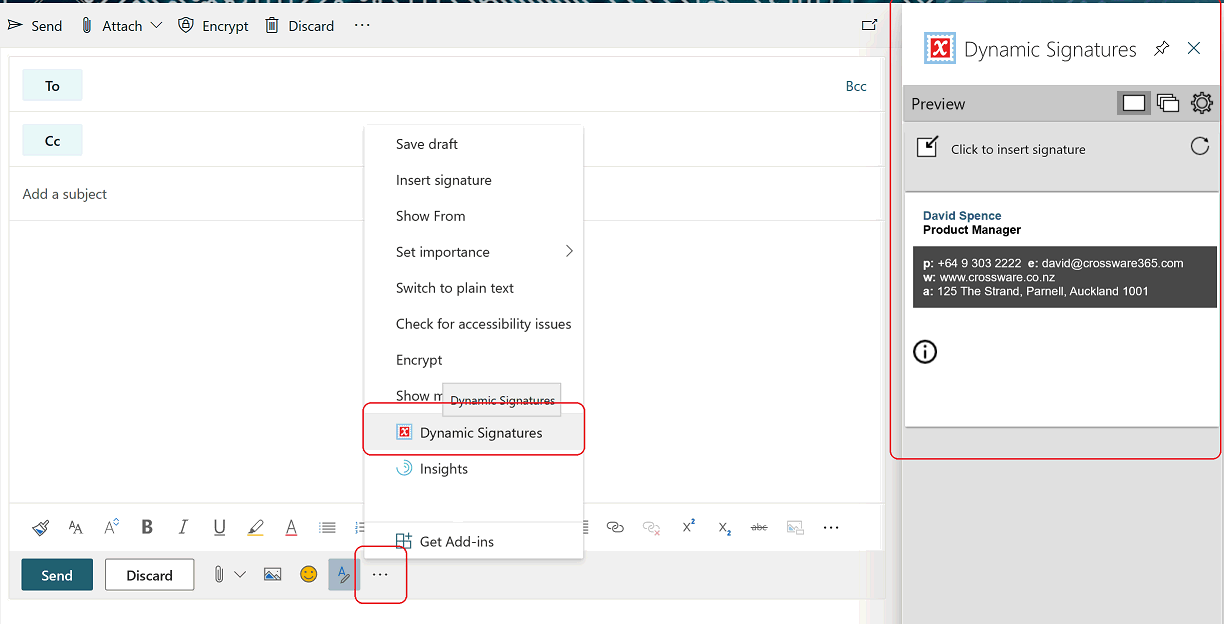Refresh the signature preview
The width and height of the screenshot is (1224, 624).
(1199, 146)
